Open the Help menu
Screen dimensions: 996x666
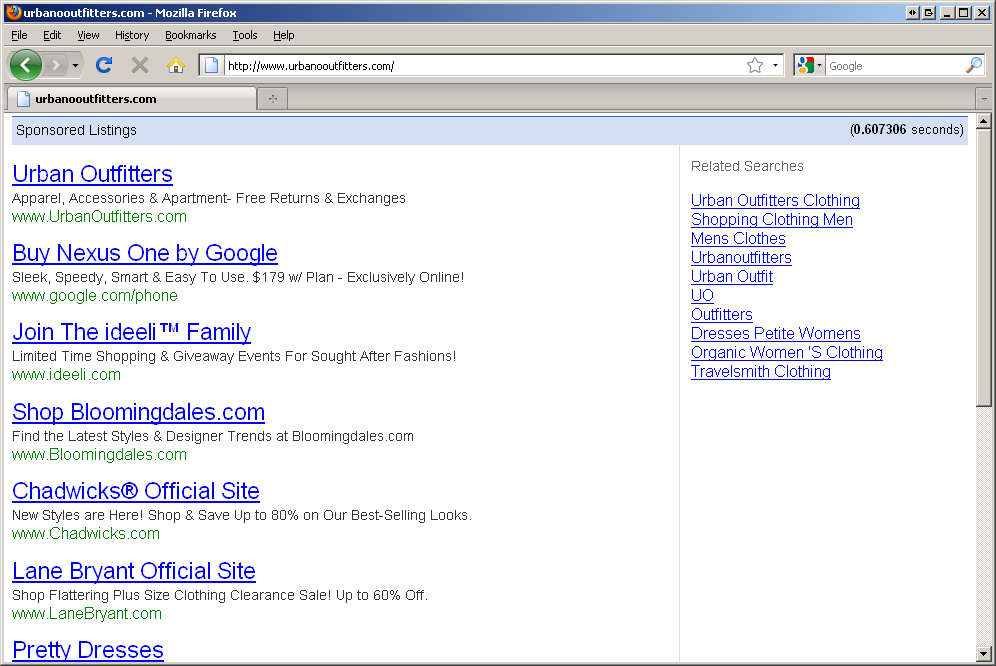click(283, 35)
